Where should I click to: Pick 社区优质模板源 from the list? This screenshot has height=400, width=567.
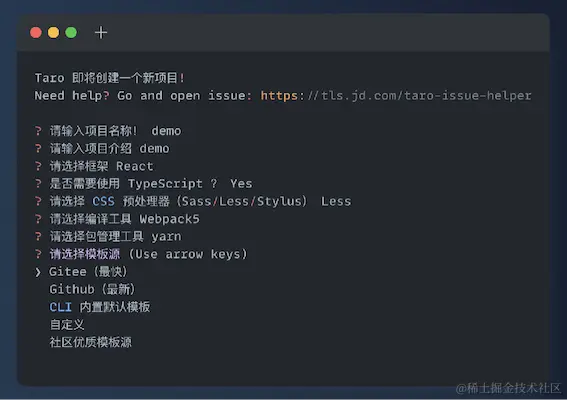tap(91, 342)
